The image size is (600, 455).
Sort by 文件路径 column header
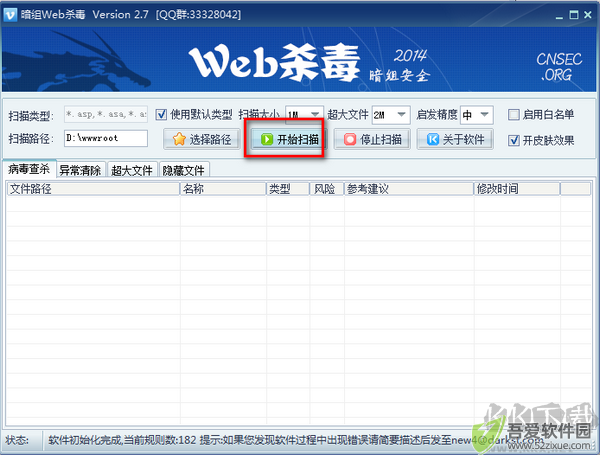(93, 189)
